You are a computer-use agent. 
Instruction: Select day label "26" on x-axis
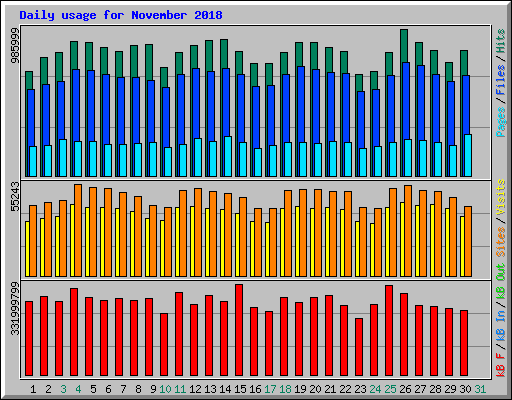pyautogui.click(x=405, y=389)
